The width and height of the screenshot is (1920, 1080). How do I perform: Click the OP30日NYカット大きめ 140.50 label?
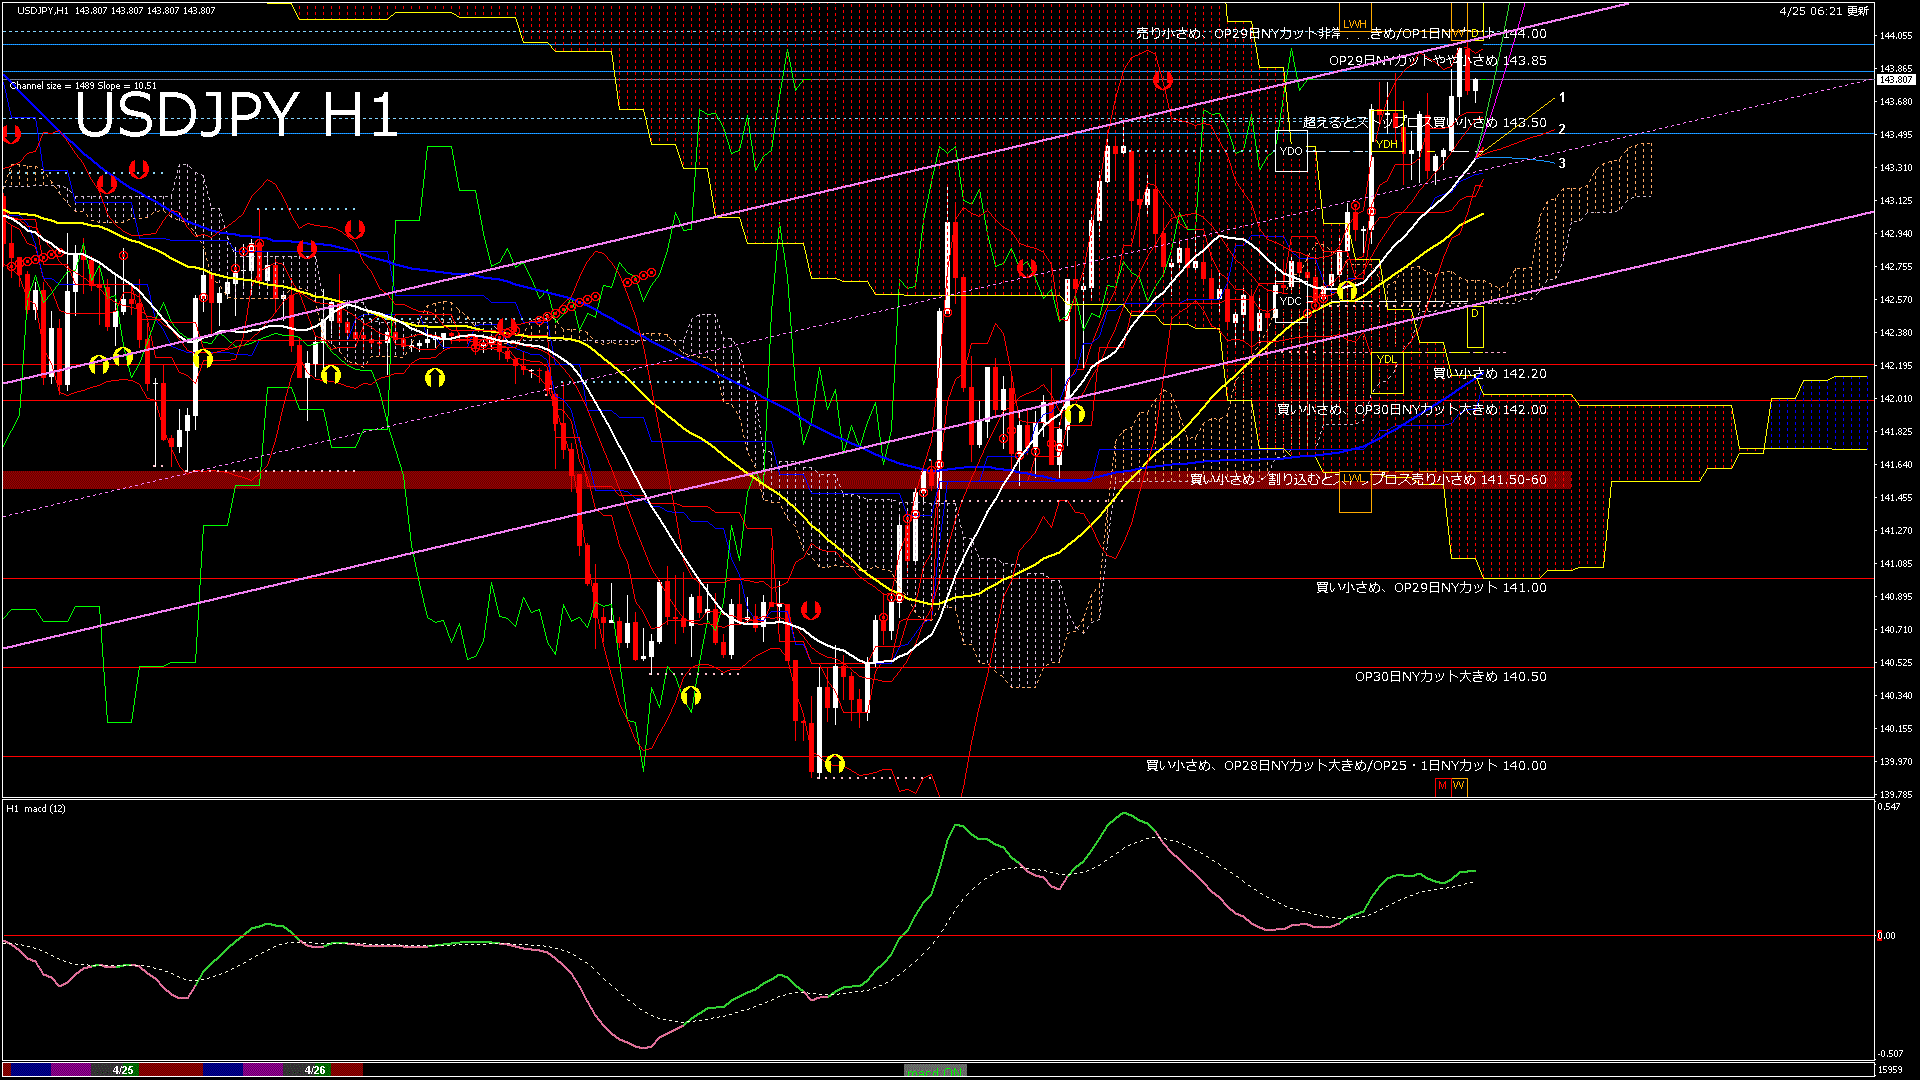click(x=1450, y=677)
